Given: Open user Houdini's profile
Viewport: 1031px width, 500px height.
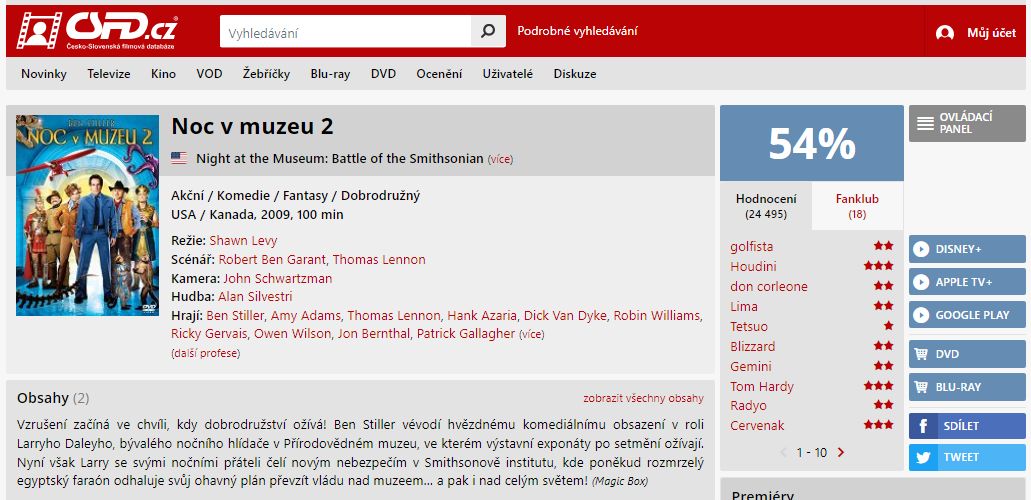Looking at the screenshot, I should coord(753,266).
